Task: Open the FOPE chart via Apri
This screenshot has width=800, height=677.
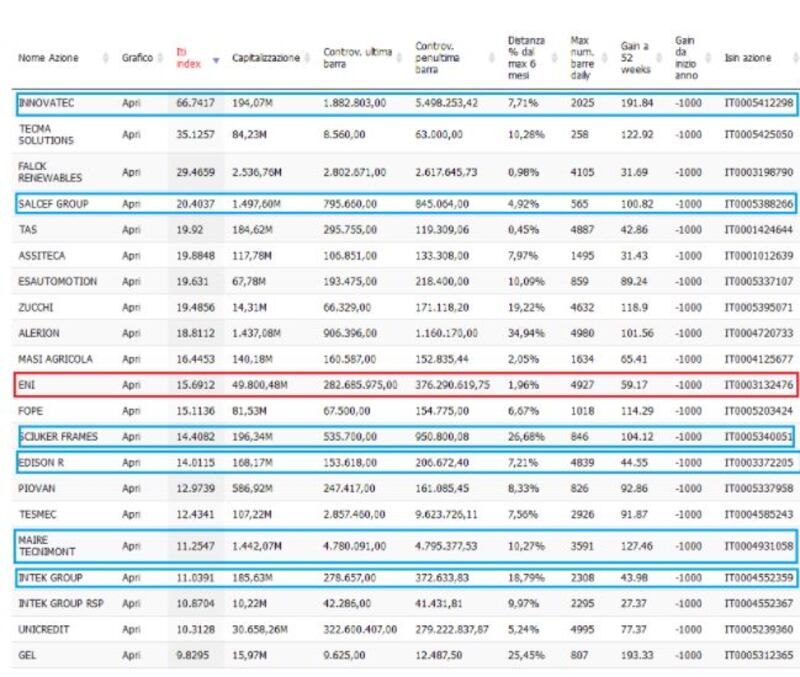Action: [x=131, y=411]
